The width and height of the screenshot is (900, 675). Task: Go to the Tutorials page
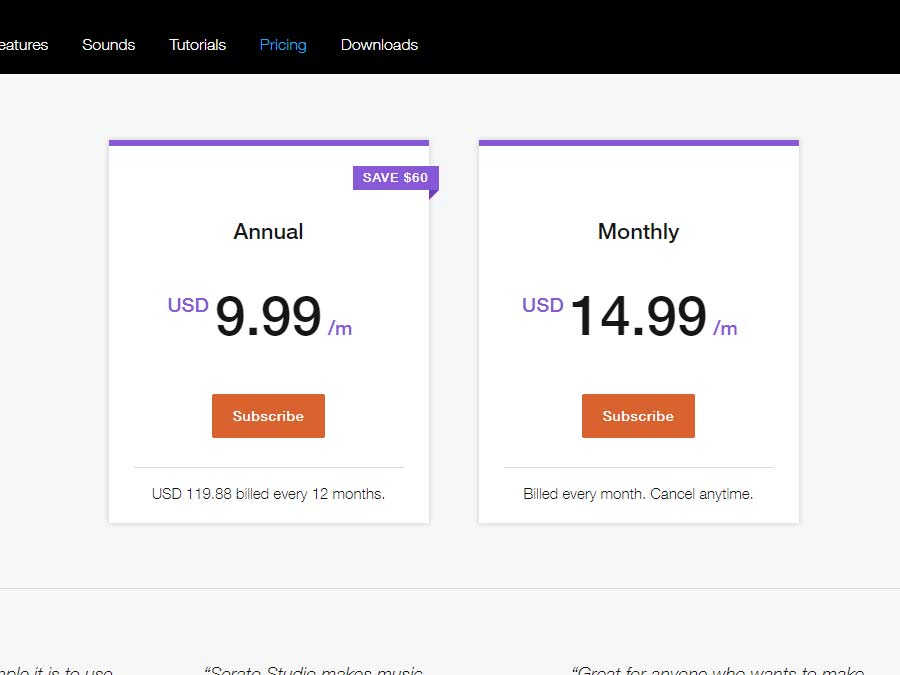(197, 45)
